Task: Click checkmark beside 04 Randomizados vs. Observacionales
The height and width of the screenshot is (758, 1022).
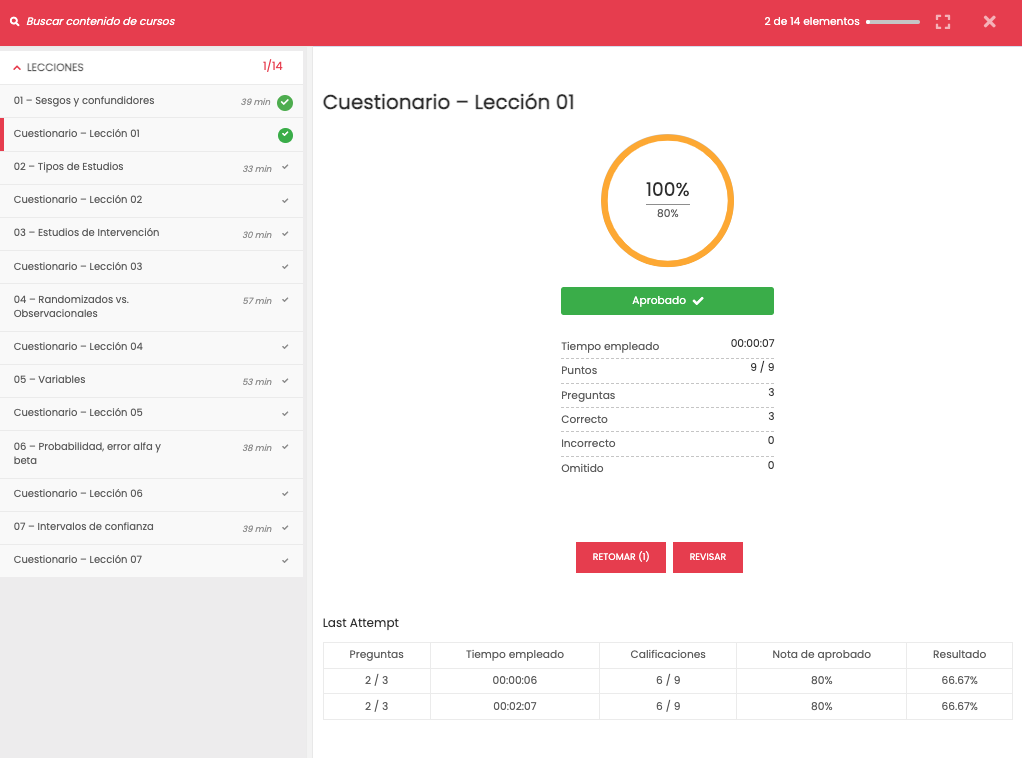Action: (x=285, y=300)
